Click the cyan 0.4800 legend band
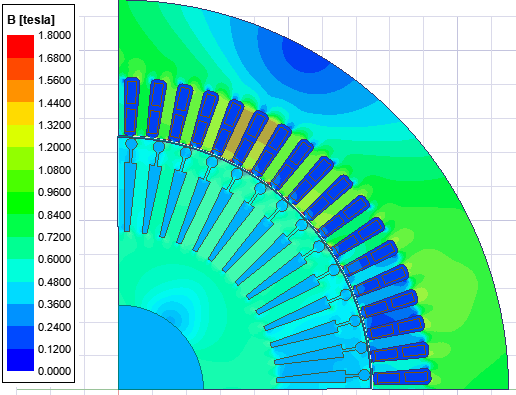The width and height of the screenshot is (516, 395). coord(20,270)
